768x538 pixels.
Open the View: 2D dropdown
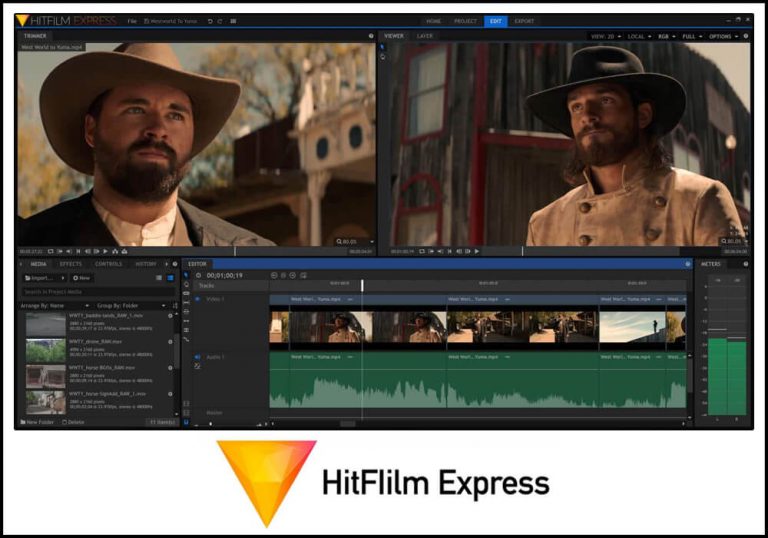606,36
